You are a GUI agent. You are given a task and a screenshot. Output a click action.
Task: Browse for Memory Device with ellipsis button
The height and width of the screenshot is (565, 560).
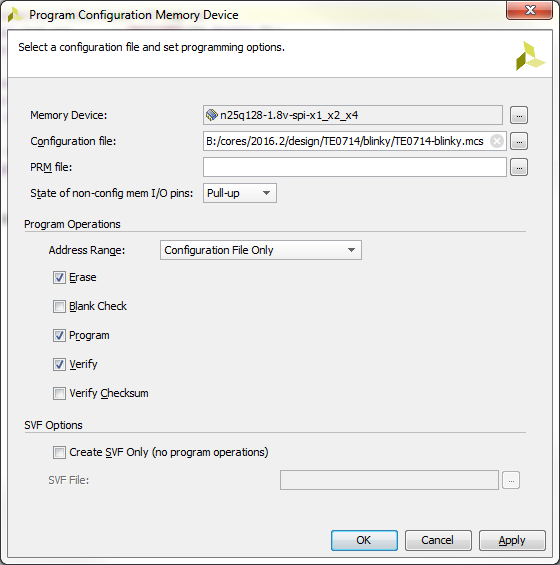[519, 115]
